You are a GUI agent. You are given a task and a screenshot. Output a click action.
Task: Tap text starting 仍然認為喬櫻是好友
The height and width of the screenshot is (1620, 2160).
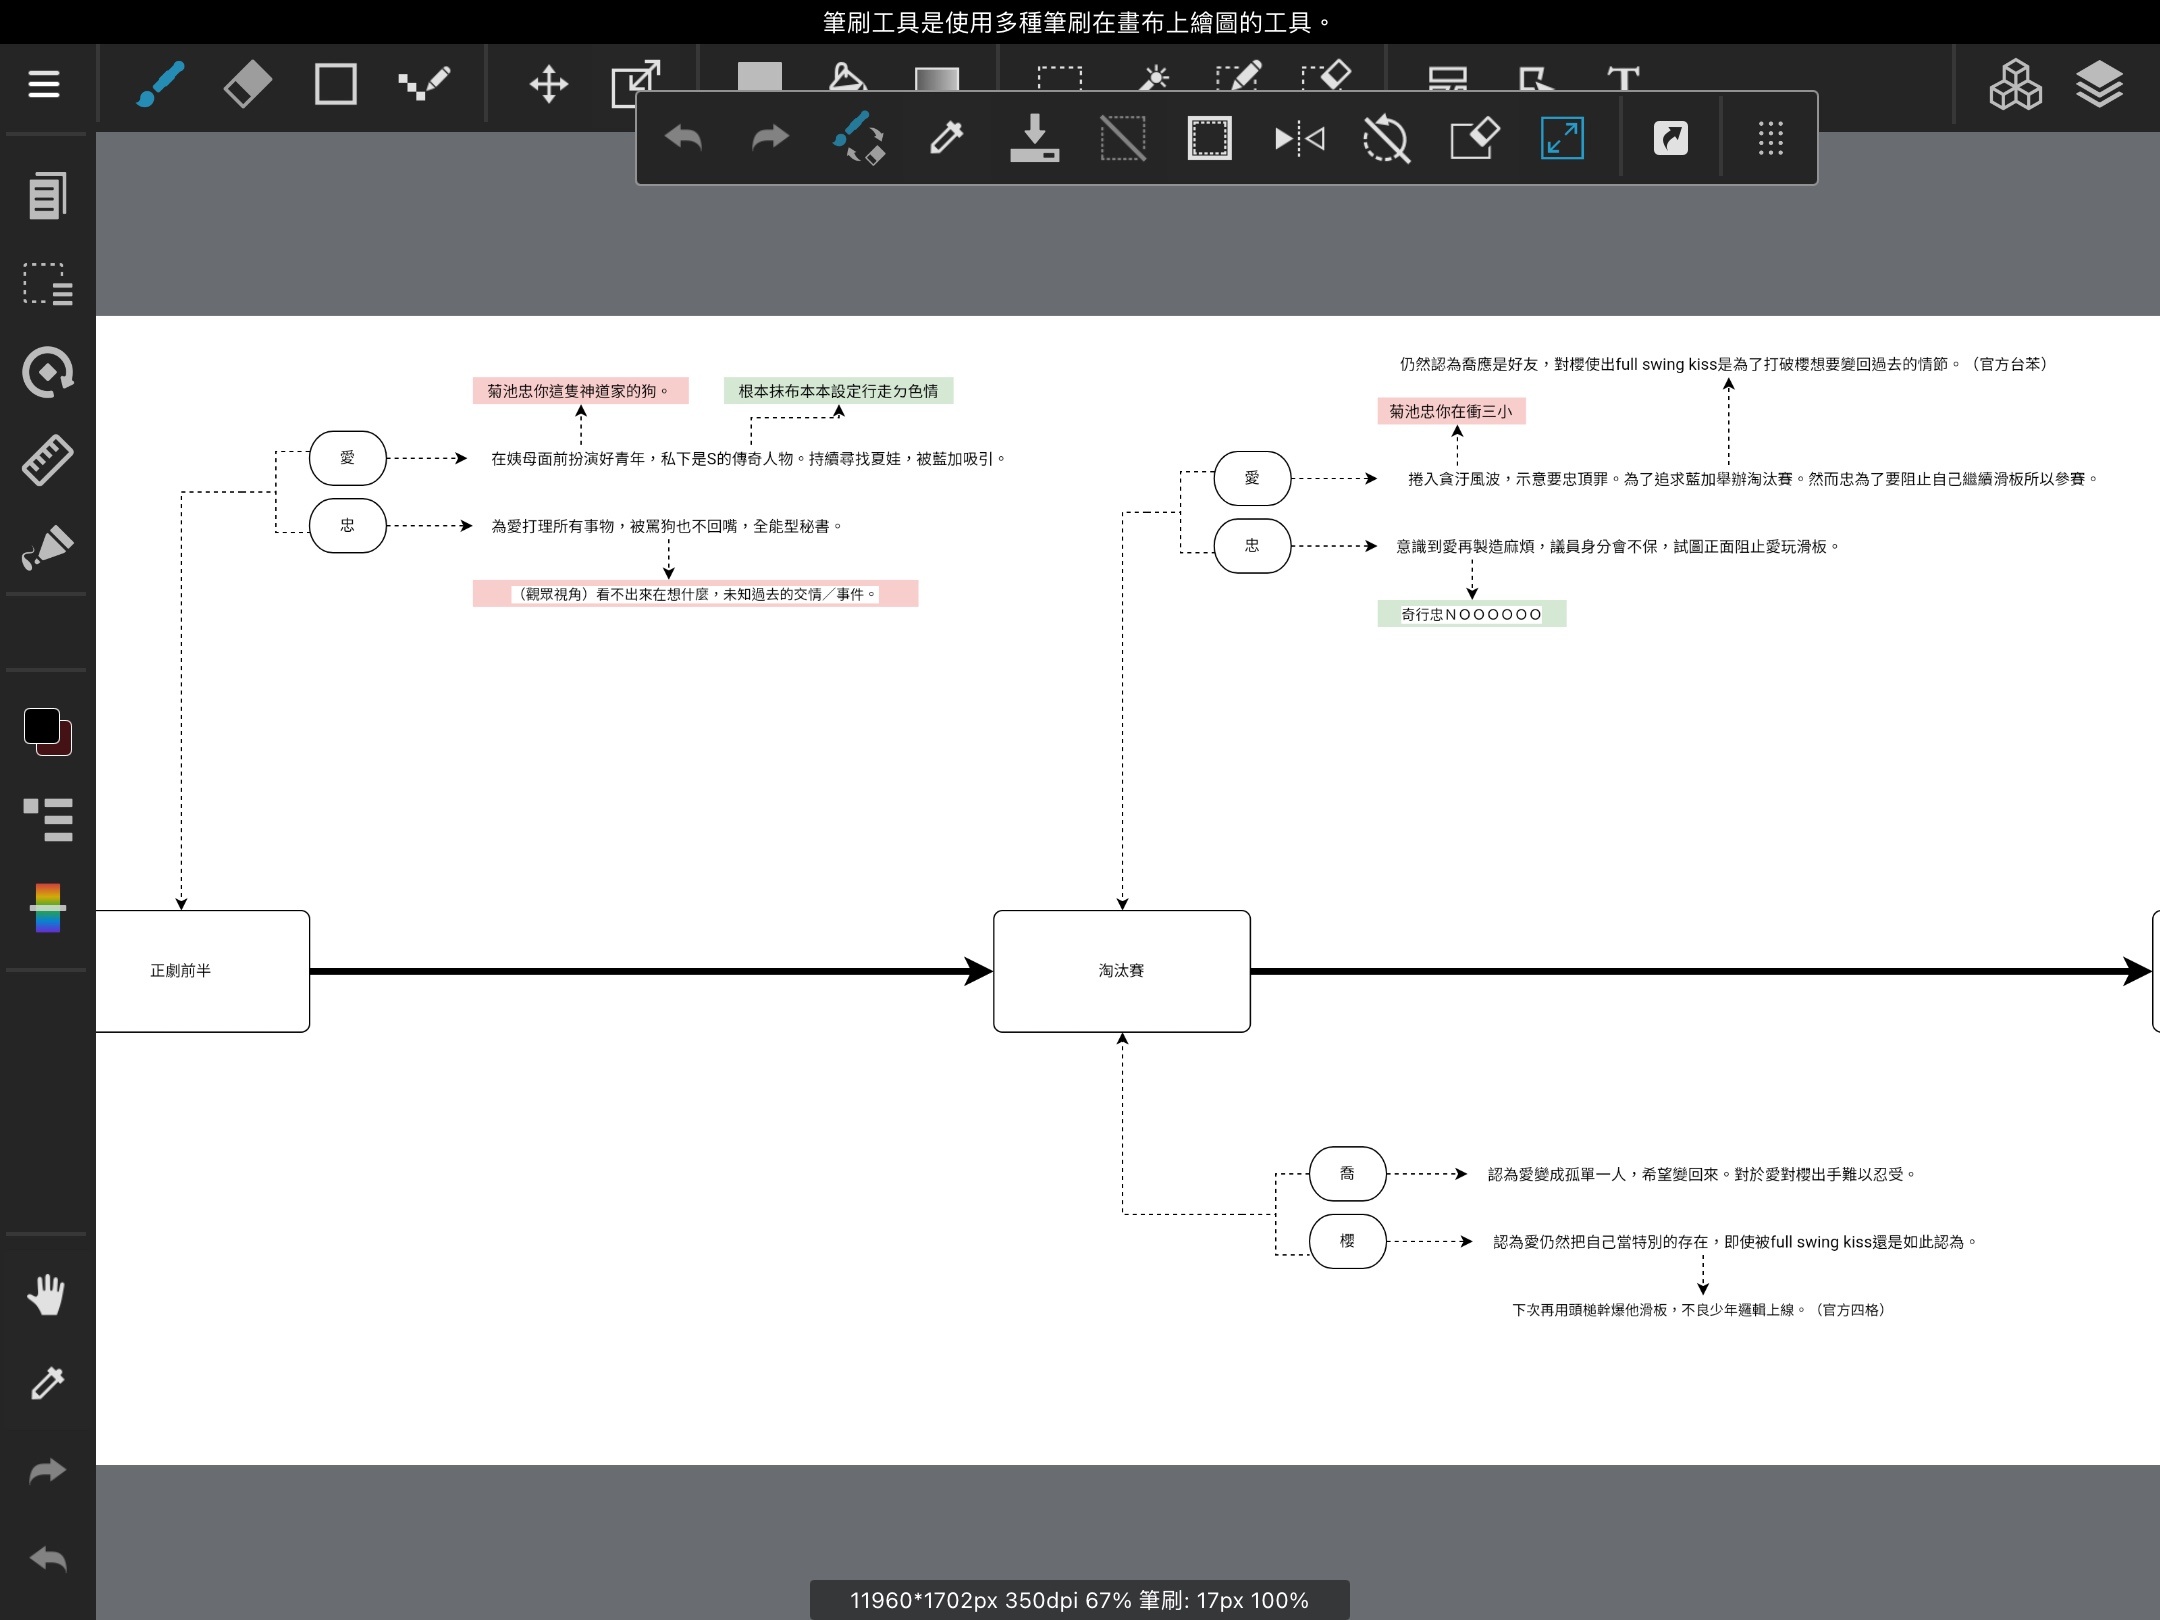click(1724, 364)
